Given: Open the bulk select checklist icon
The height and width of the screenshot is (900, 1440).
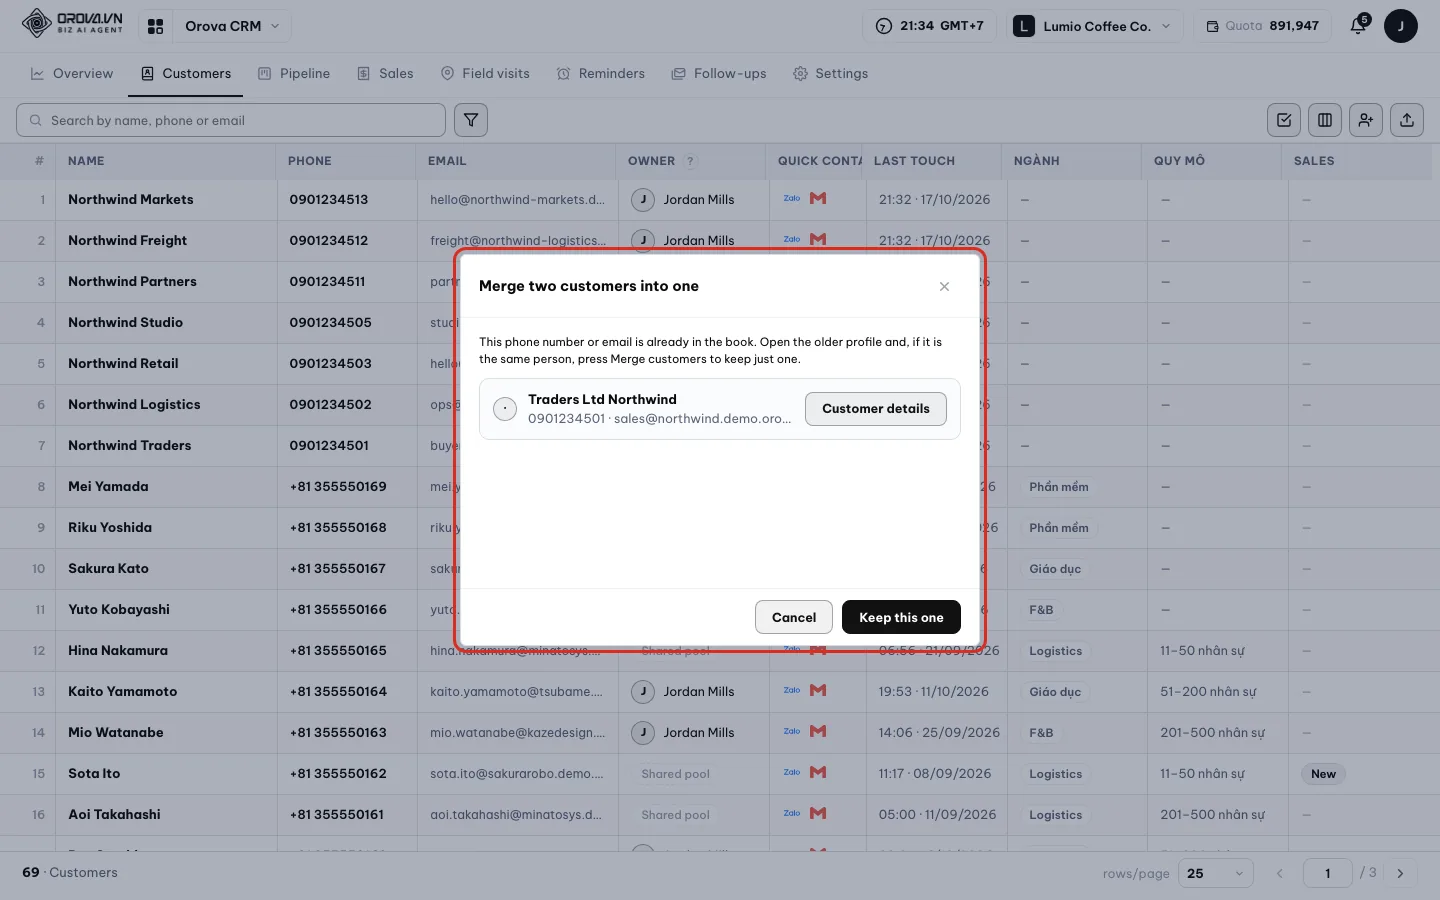Looking at the screenshot, I should point(1284,120).
